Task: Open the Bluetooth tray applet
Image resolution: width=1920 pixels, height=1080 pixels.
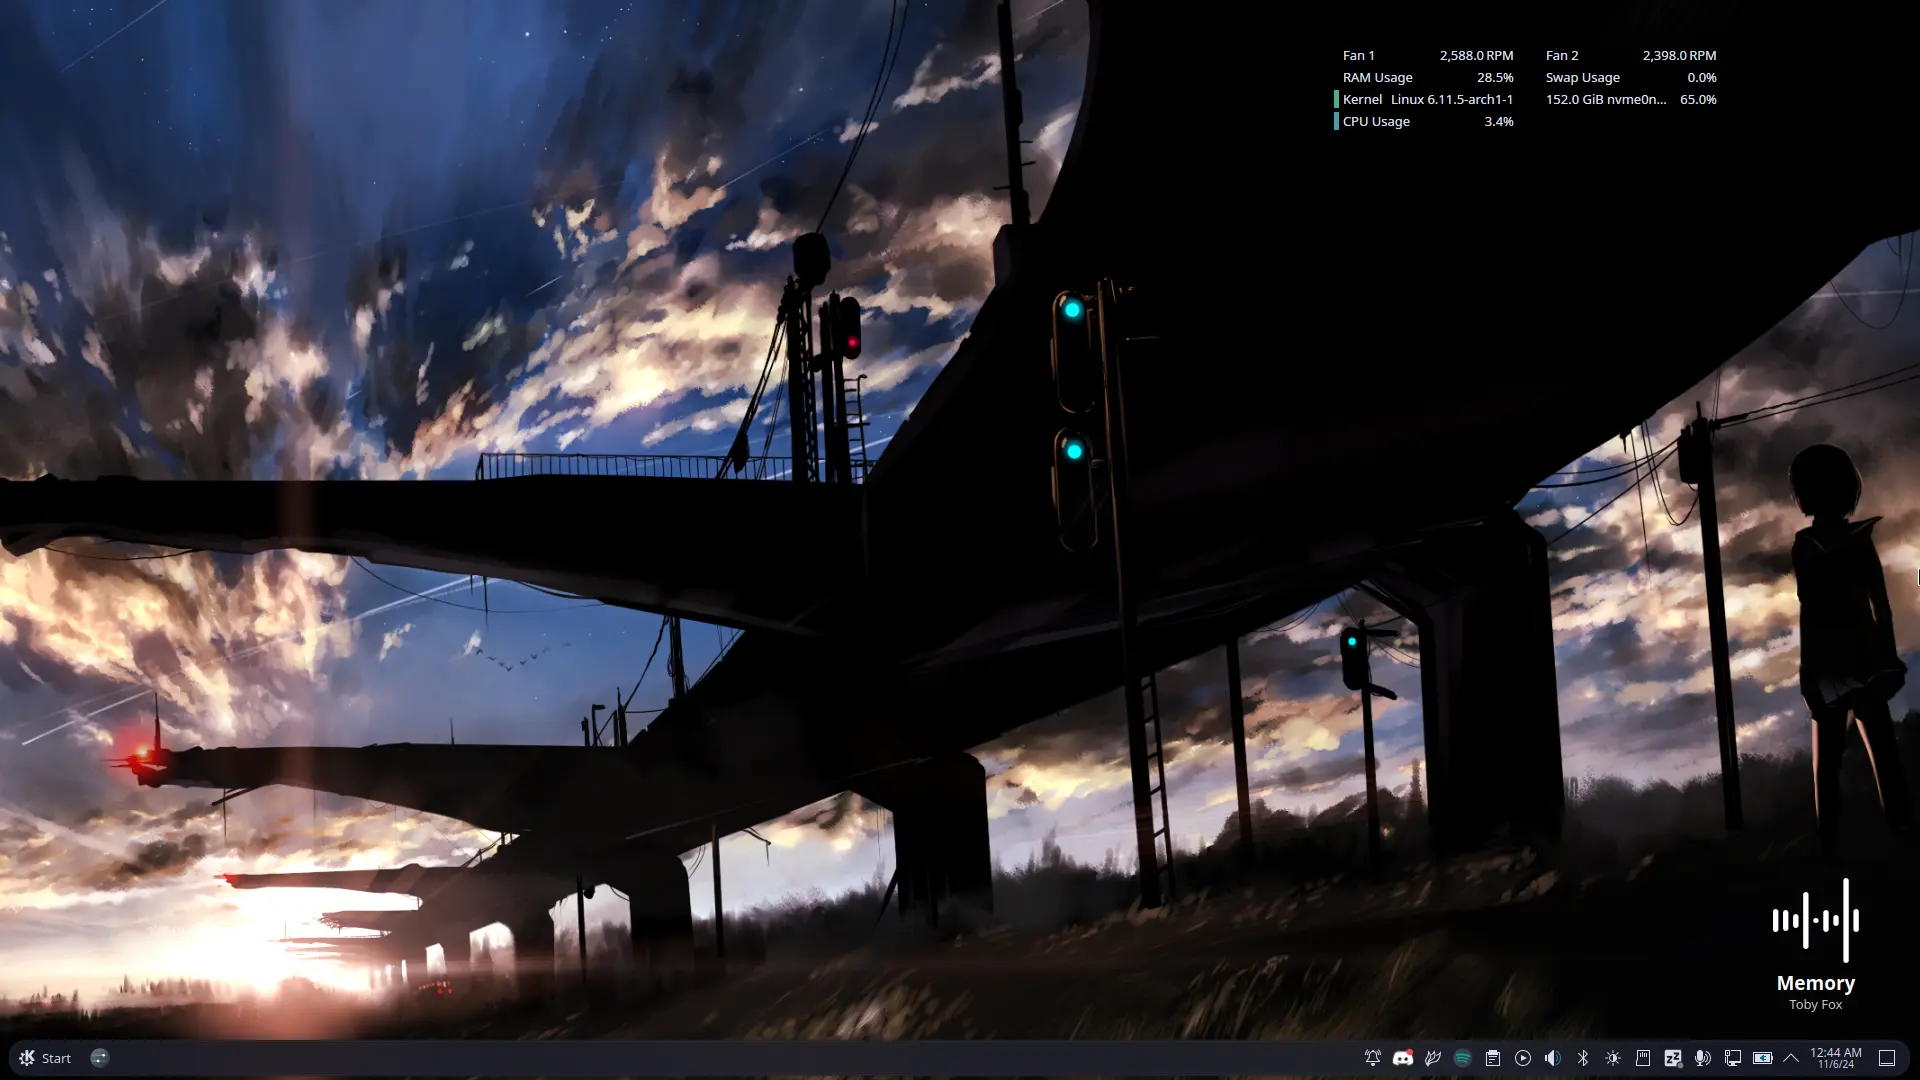Action: [1583, 1058]
